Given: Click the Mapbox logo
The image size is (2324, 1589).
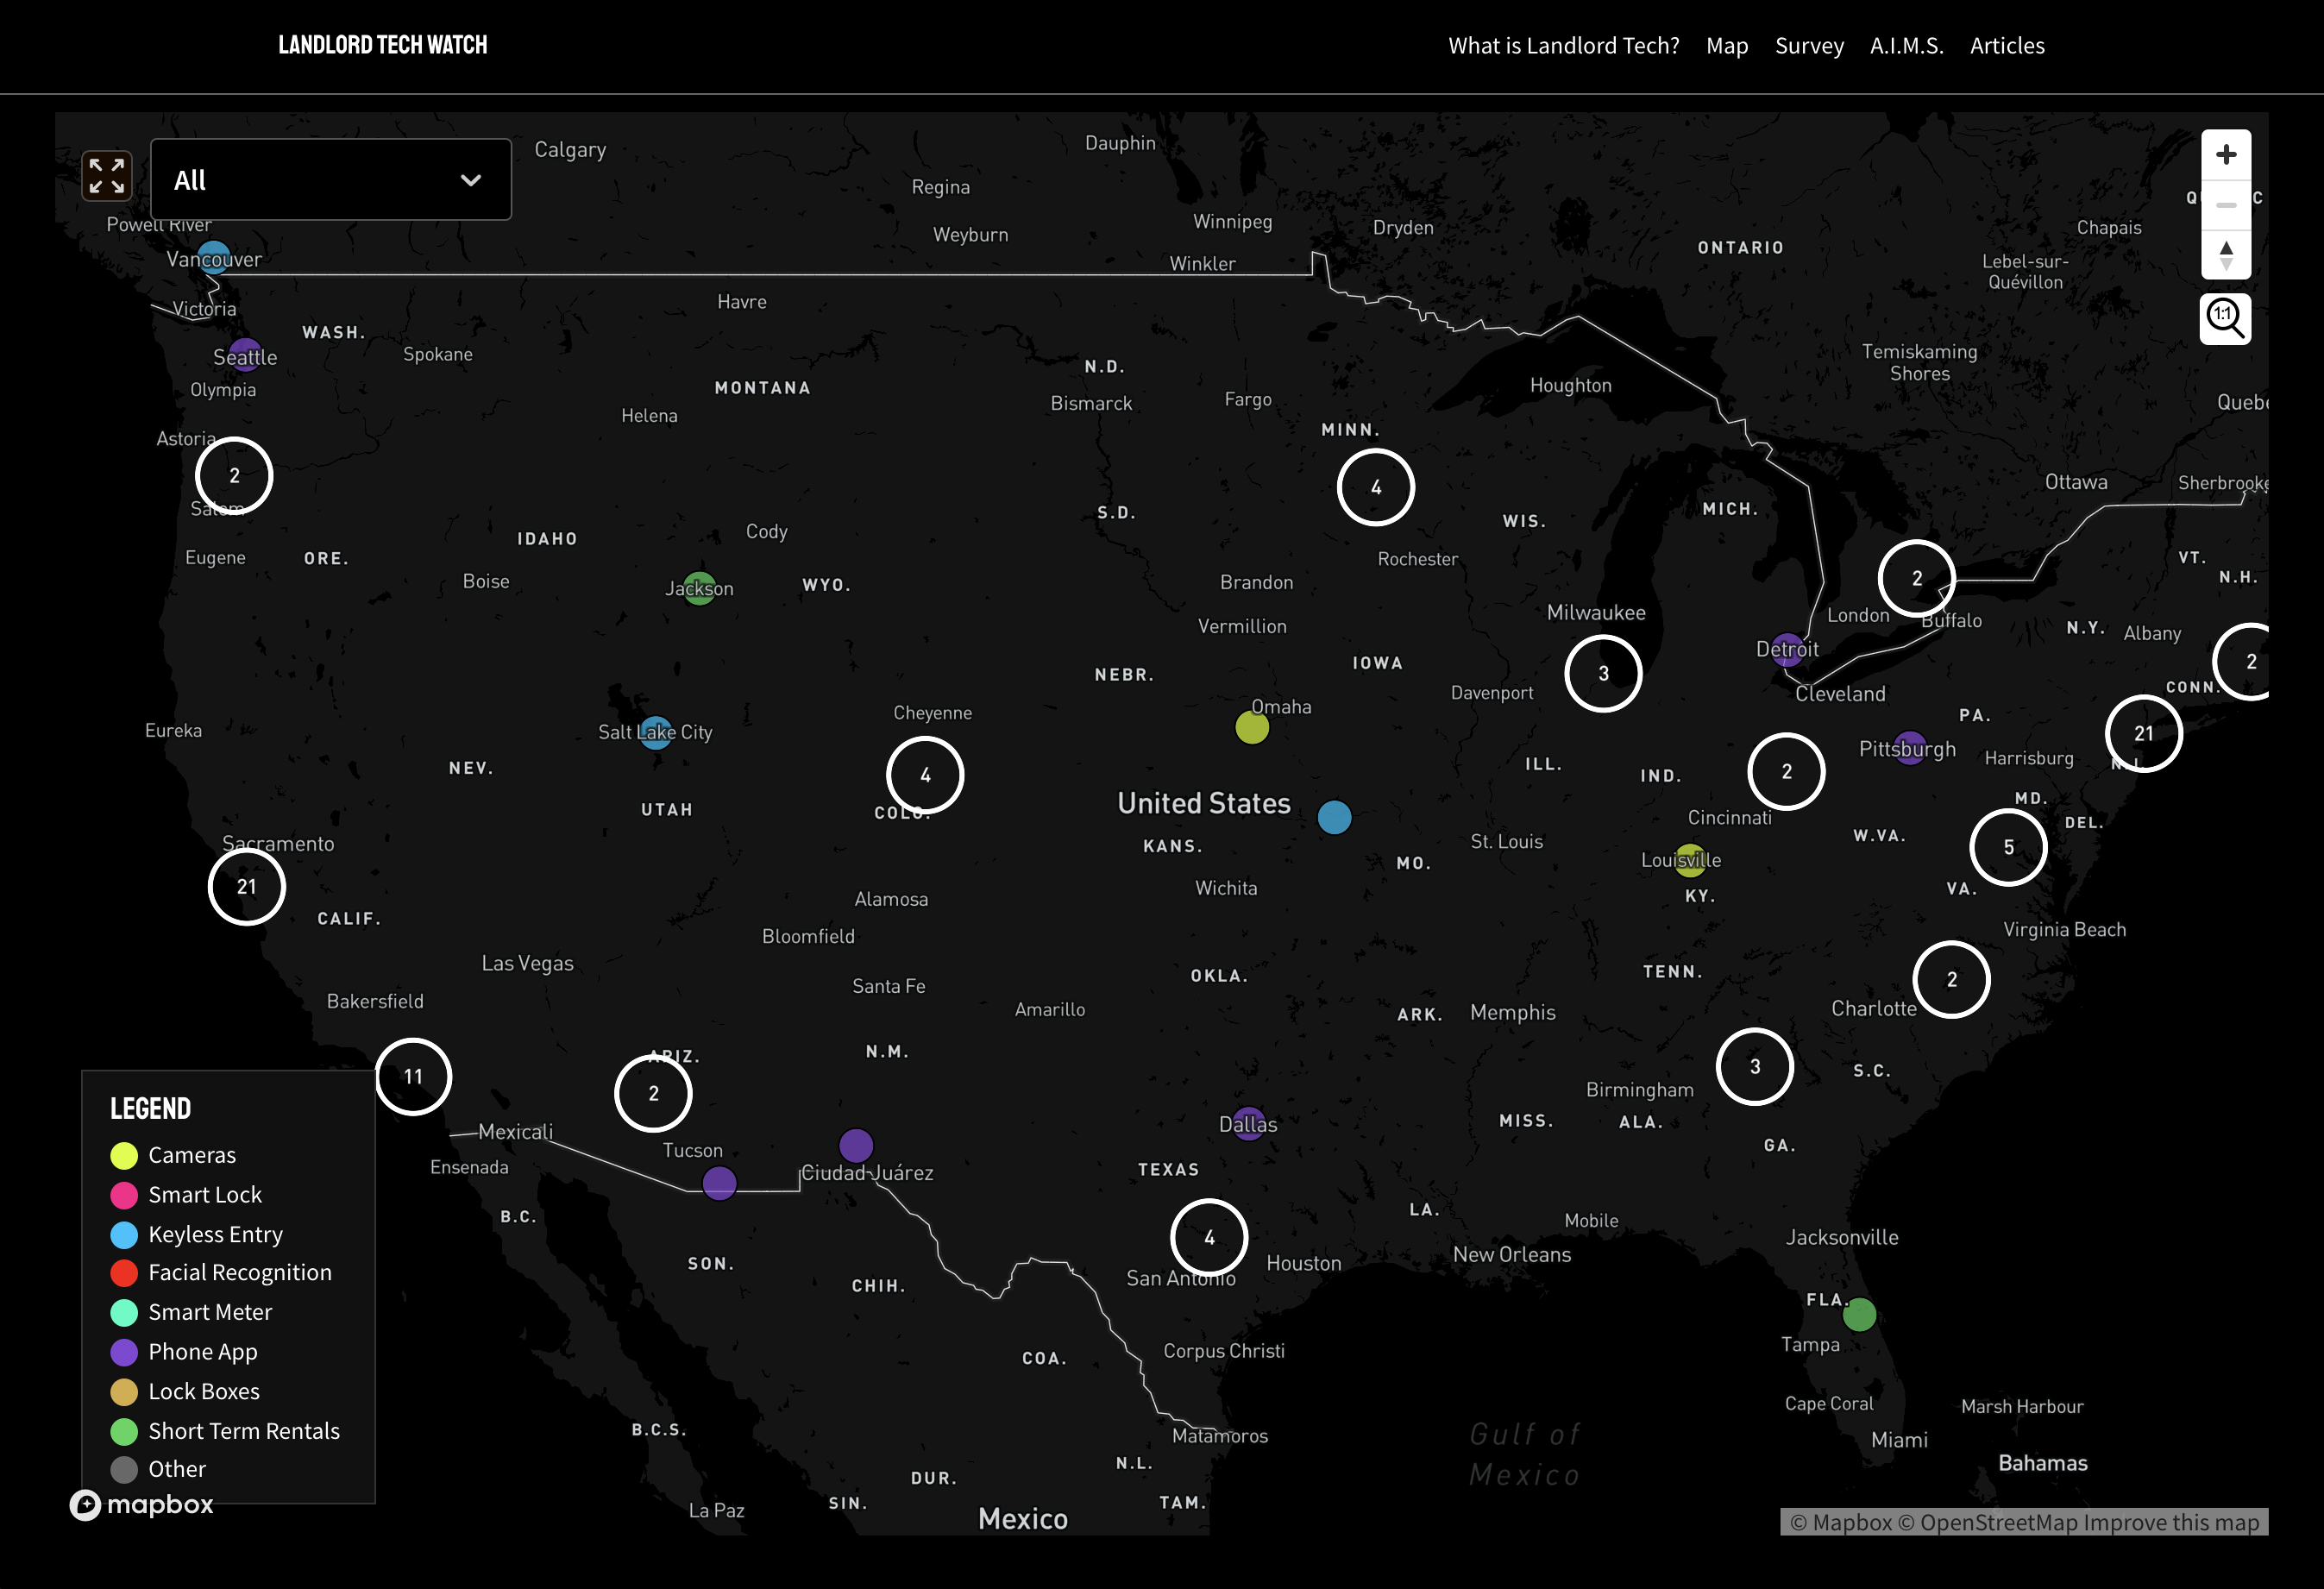Looking at the screenshot, I should pos(141,1504).
